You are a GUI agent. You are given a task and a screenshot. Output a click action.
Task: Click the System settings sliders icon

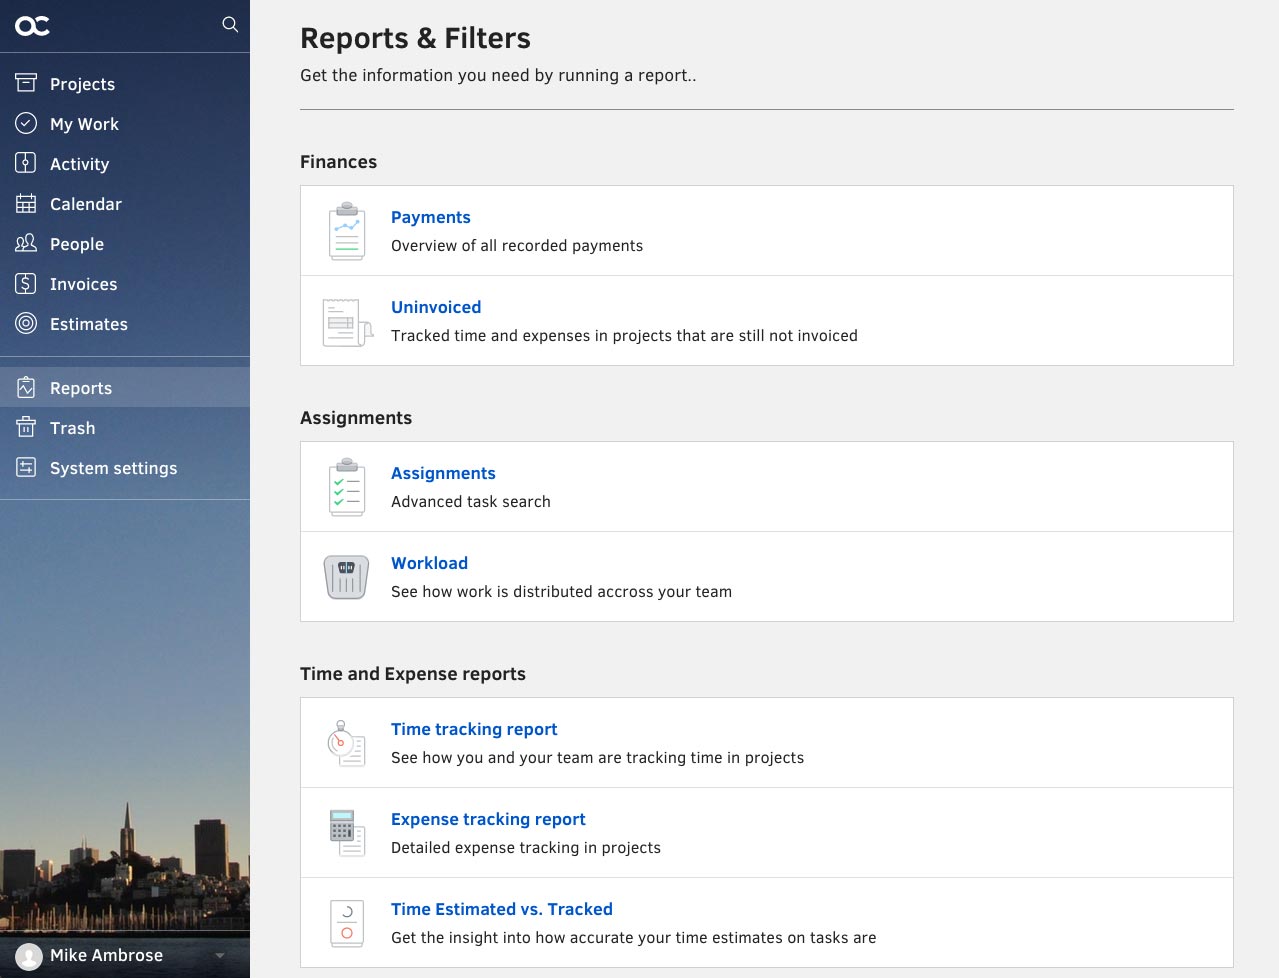(26, 467)
